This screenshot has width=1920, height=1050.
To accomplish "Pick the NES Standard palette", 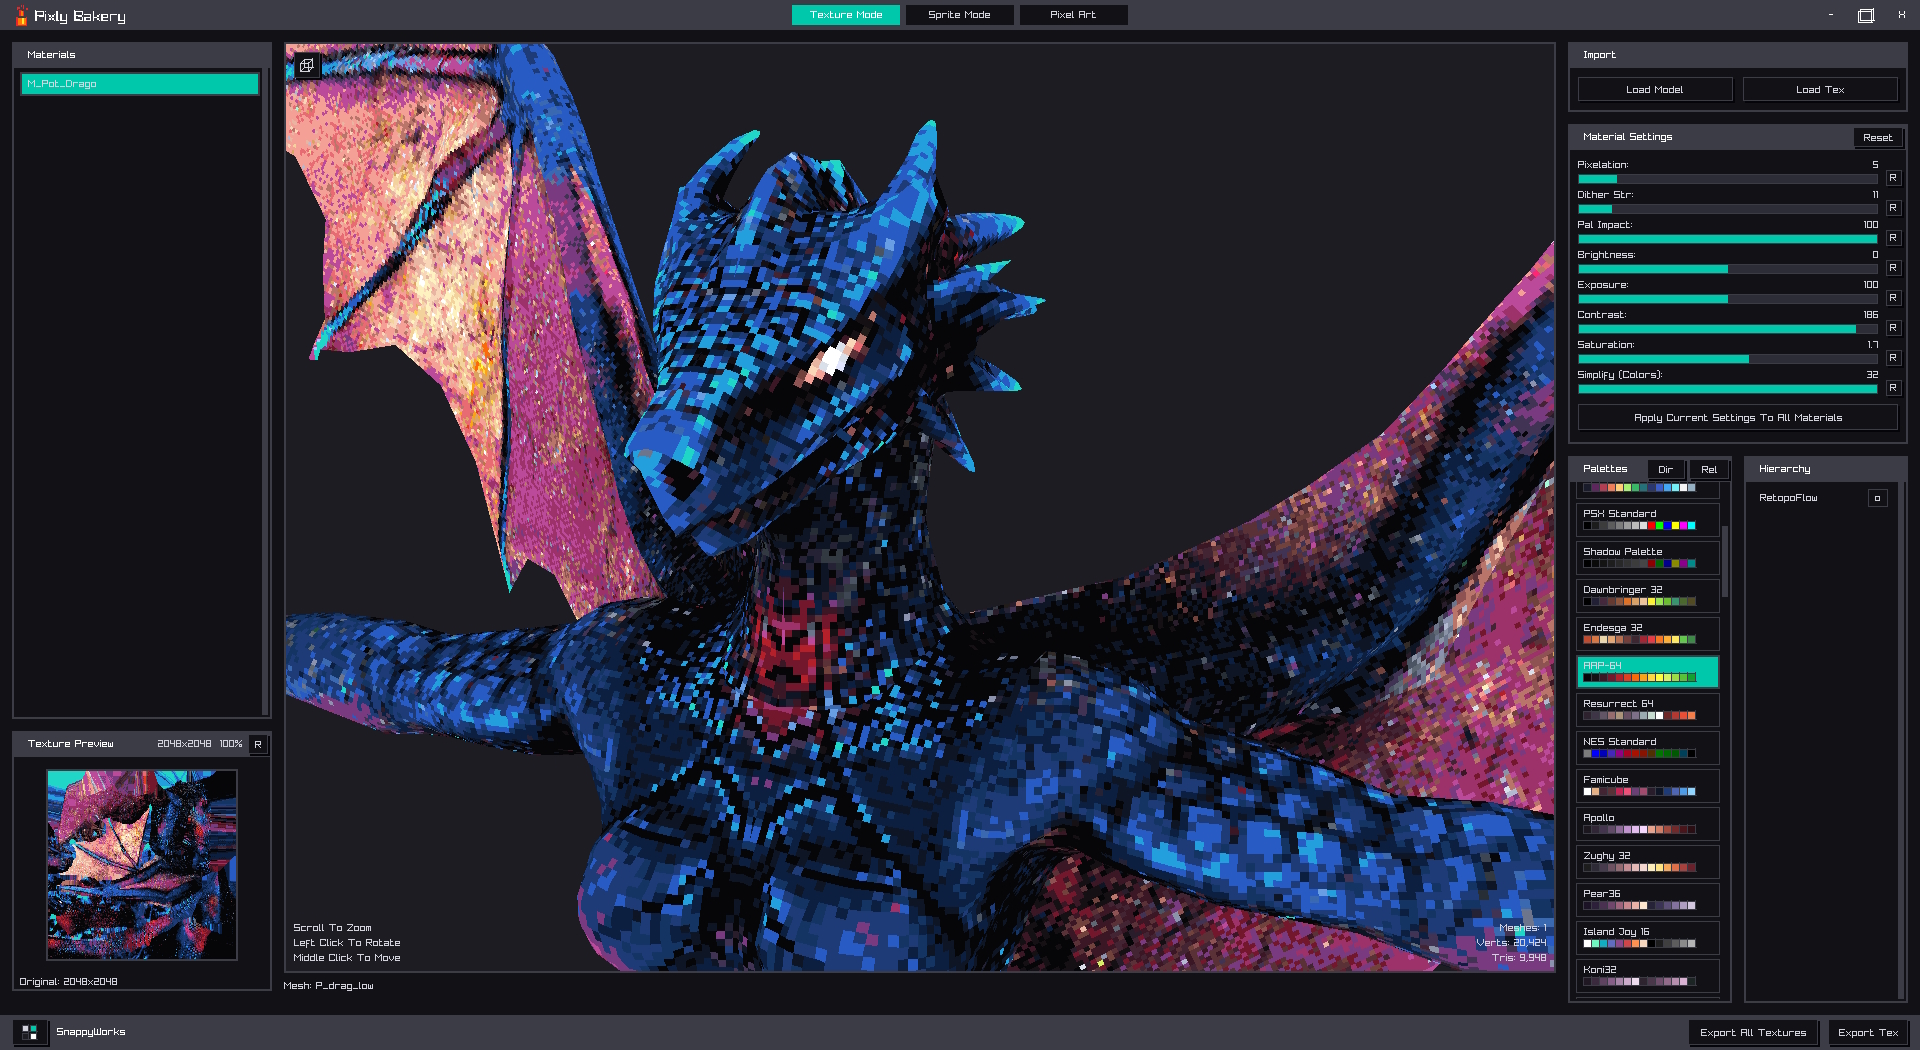I will tap(1648, 747).
